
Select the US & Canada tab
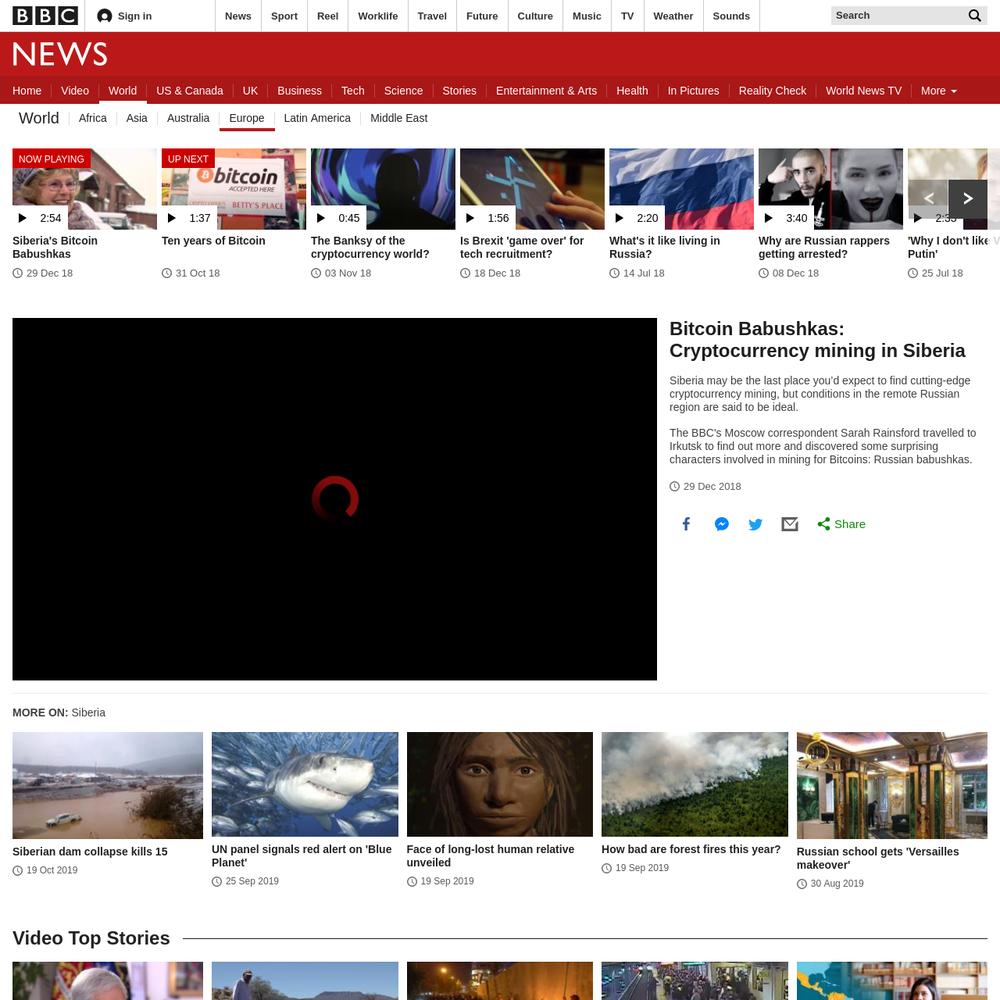[189, 91]
